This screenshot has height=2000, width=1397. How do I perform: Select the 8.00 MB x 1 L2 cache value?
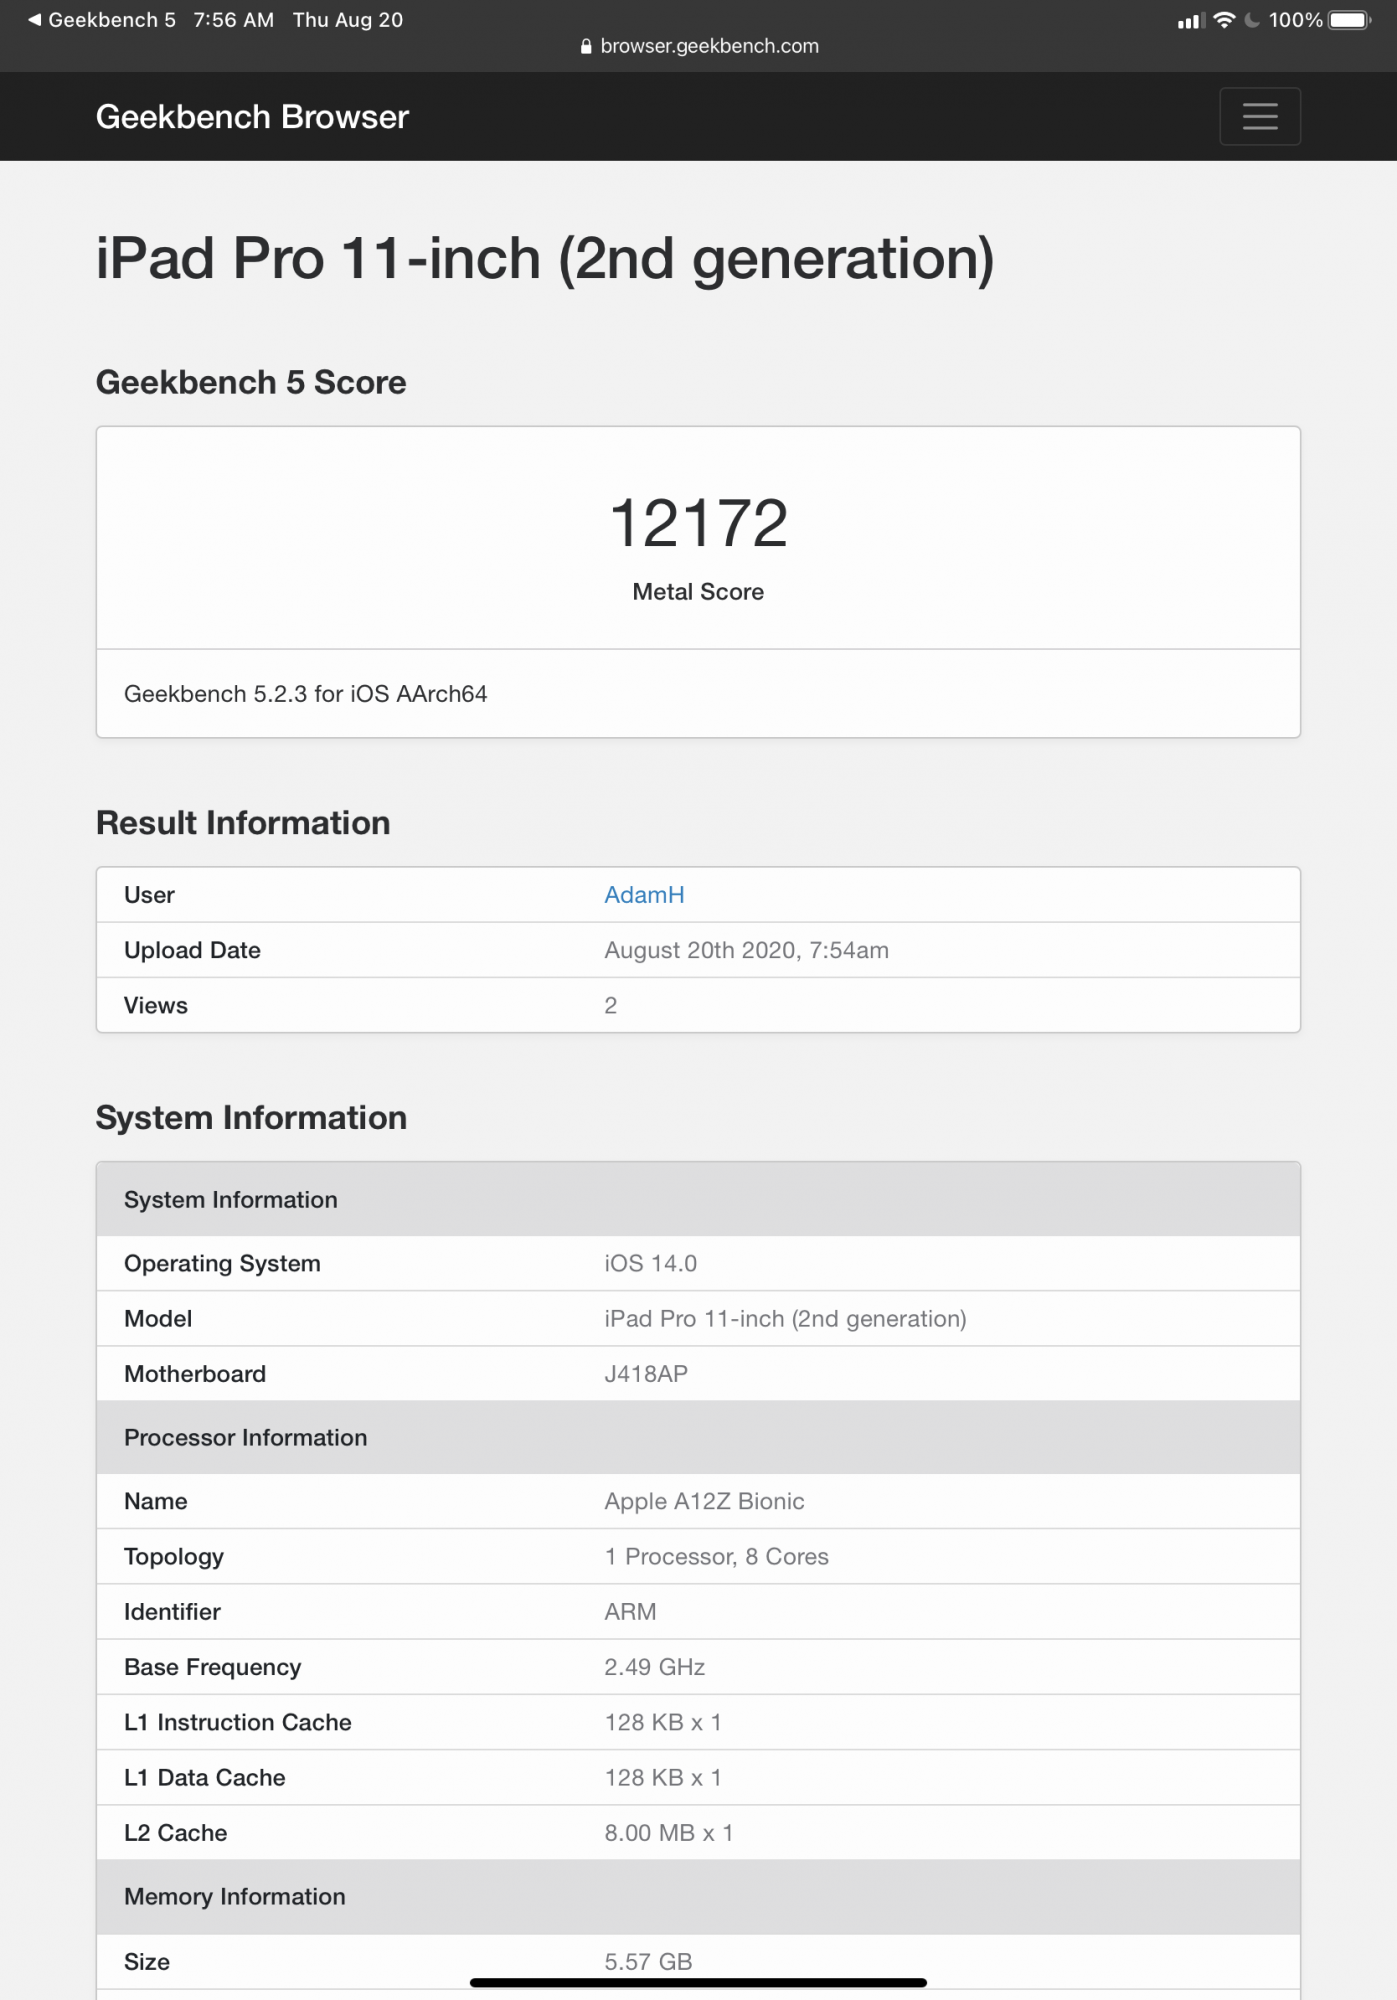click(668, 1833)
